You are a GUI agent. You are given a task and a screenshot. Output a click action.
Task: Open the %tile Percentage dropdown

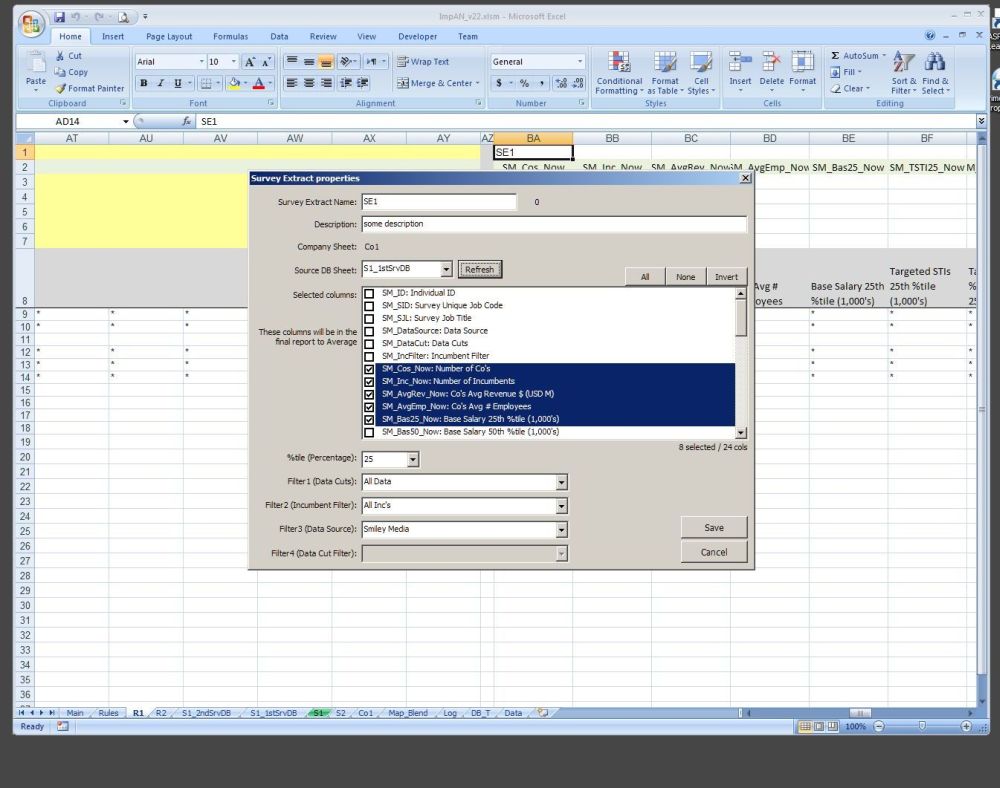pyautogui.click(x=413, y=460)
